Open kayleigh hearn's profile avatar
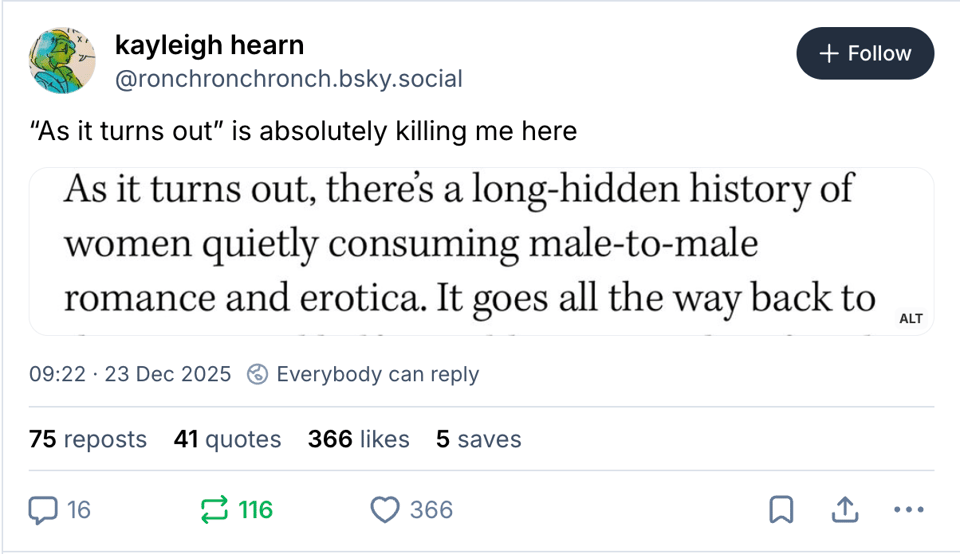The image size is (960, 554). (x=63, y=60)
